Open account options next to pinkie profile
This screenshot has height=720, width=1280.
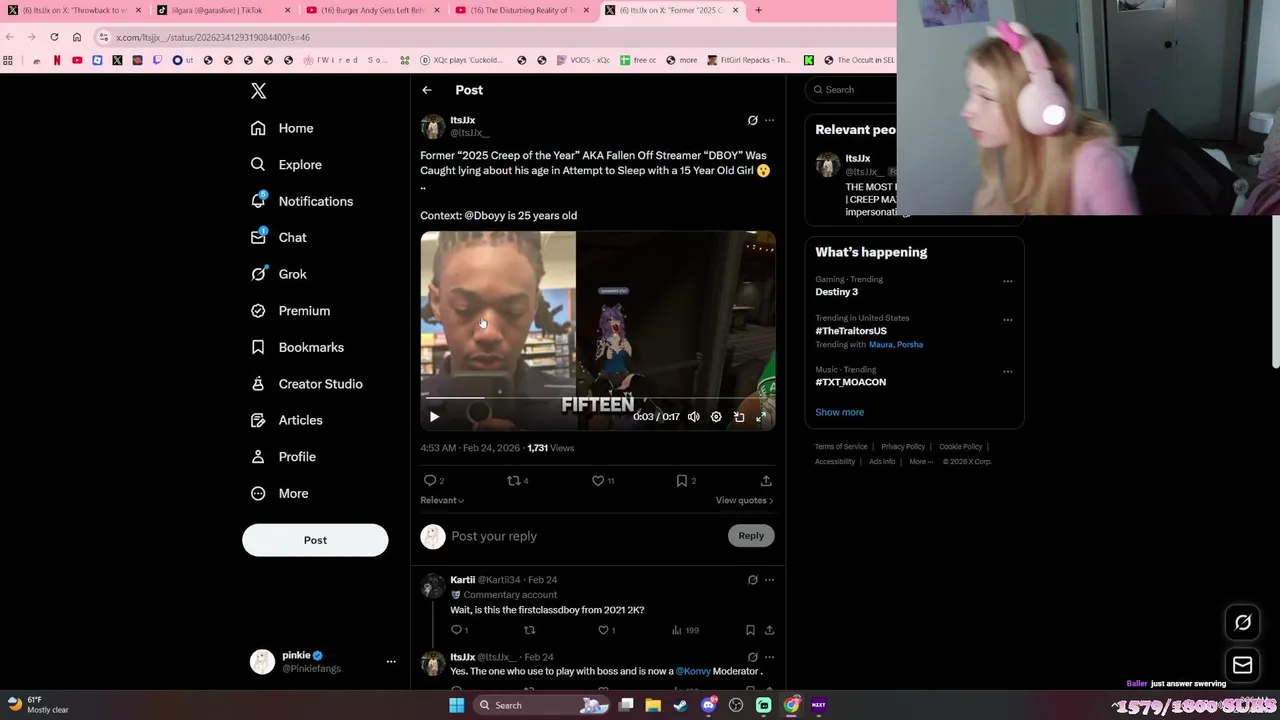pyautogui.click(x=391, y=662)
